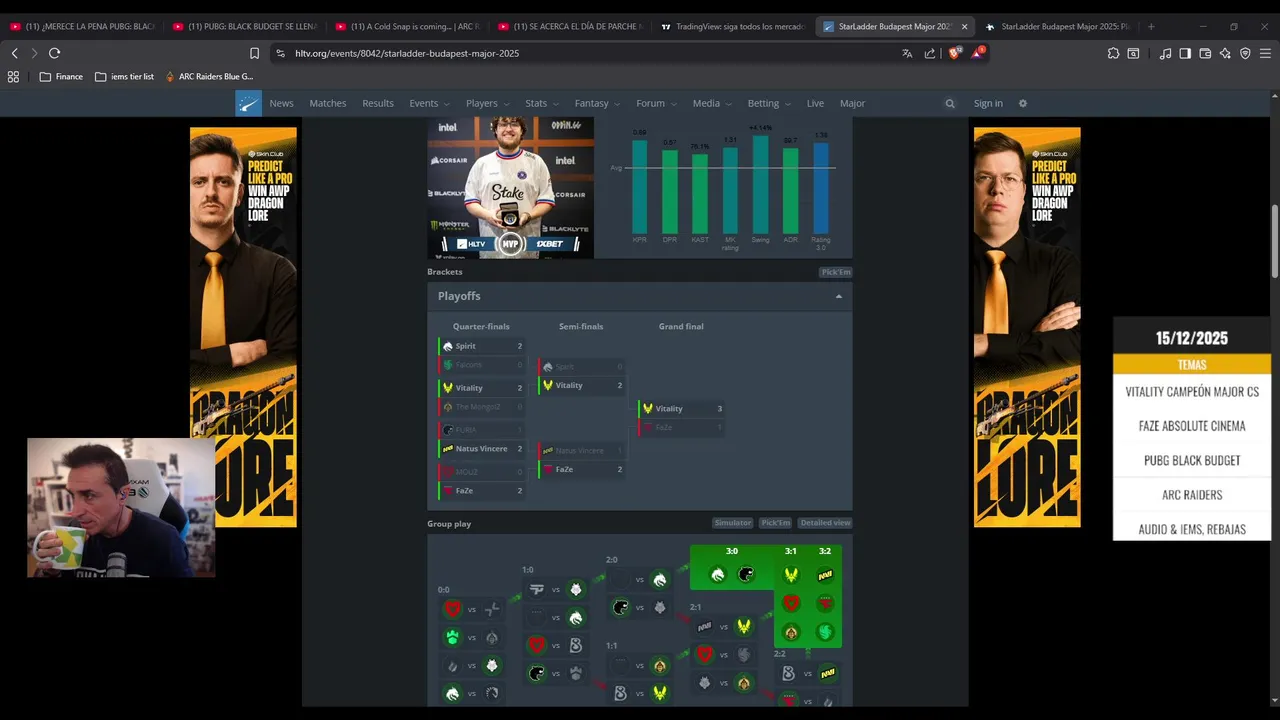Open the VPN shield icon in the toolbar
Viewport: 1280px width, 720px height.
(1245, 53)
